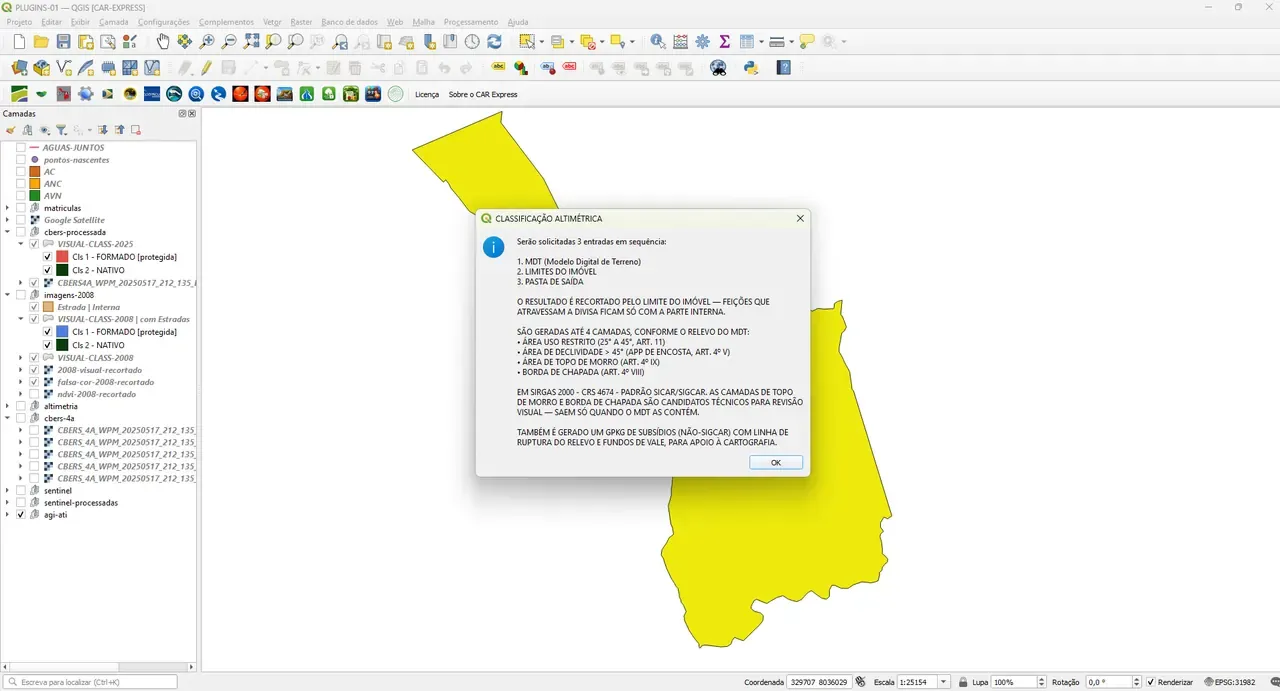Viewport: 1280px width, 691px height.
Task: Expand the agi-ati group
Action: click(8, 515)
